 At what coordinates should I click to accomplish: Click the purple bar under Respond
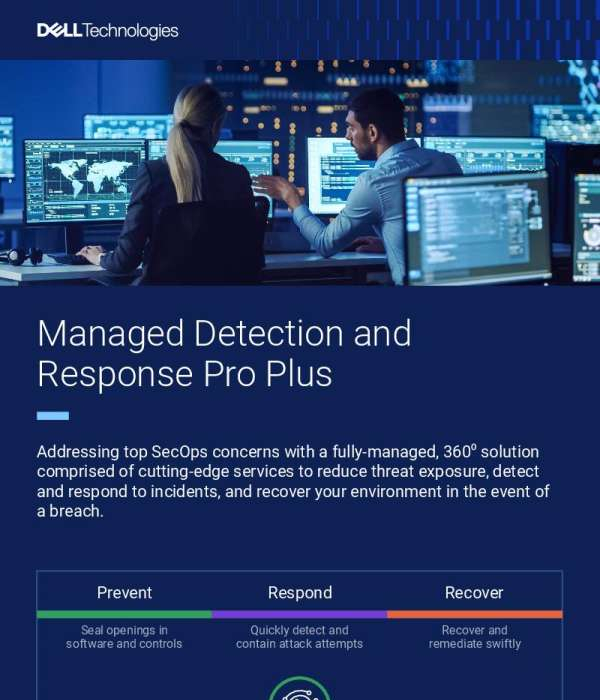(300, 614)
